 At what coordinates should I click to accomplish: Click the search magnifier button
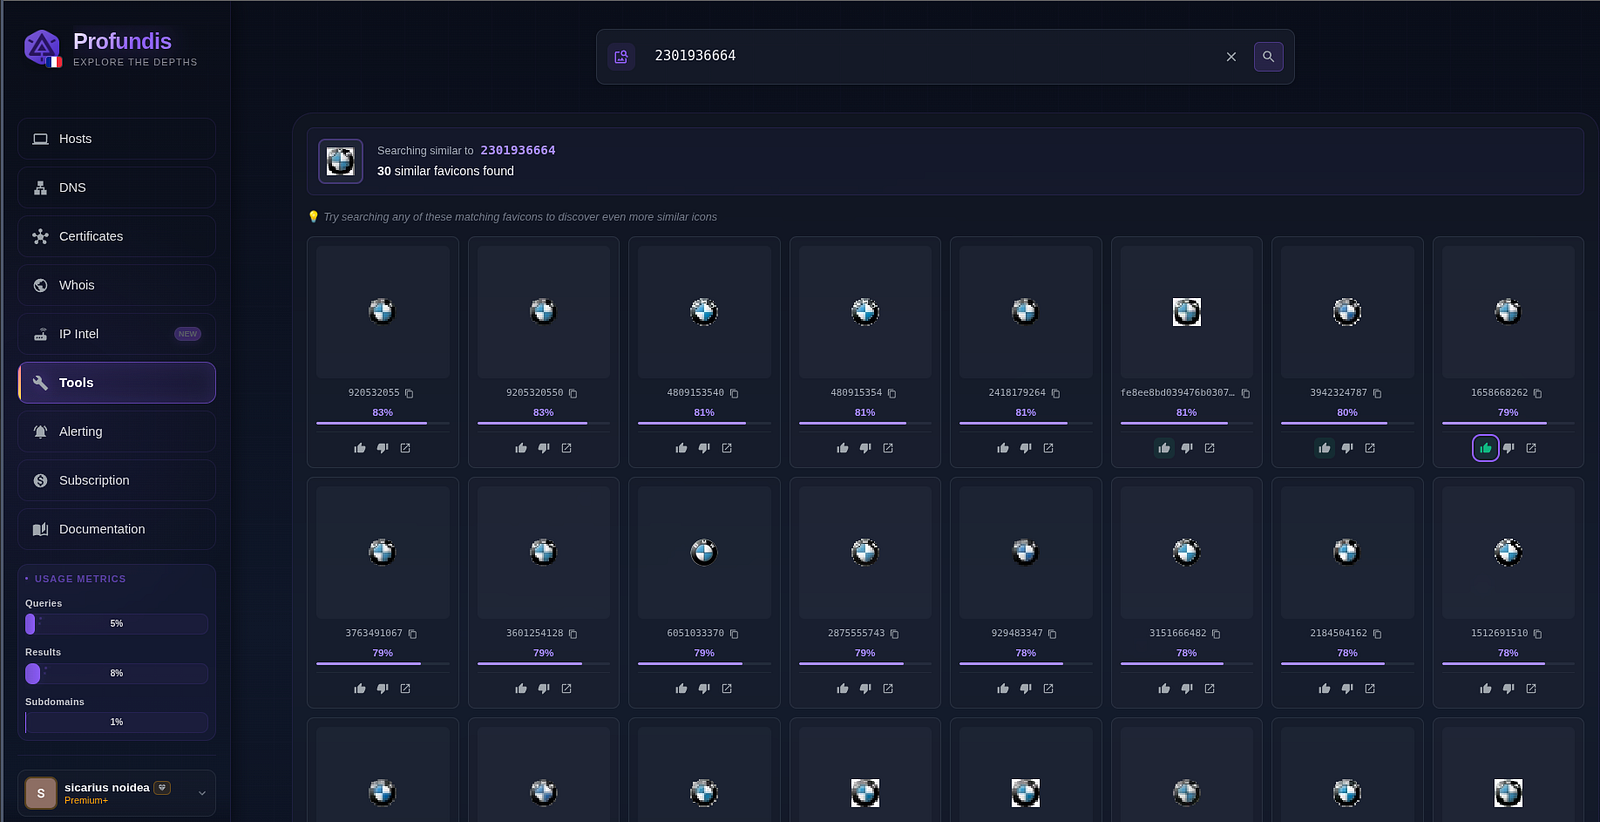tap(1268, 57)
